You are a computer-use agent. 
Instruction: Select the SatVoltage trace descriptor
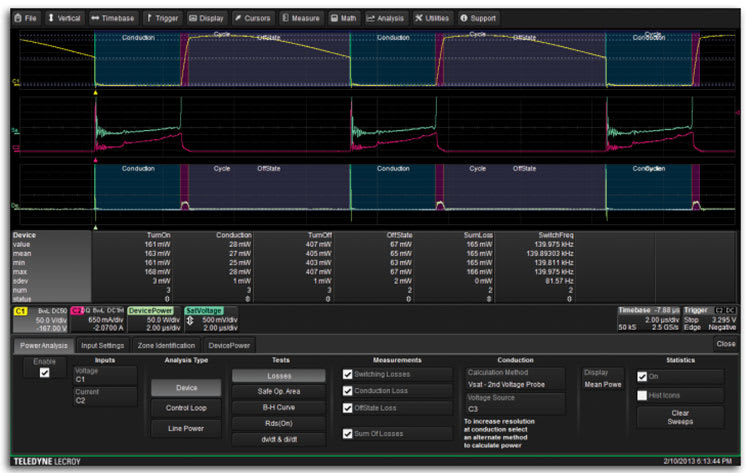[214, 318]
